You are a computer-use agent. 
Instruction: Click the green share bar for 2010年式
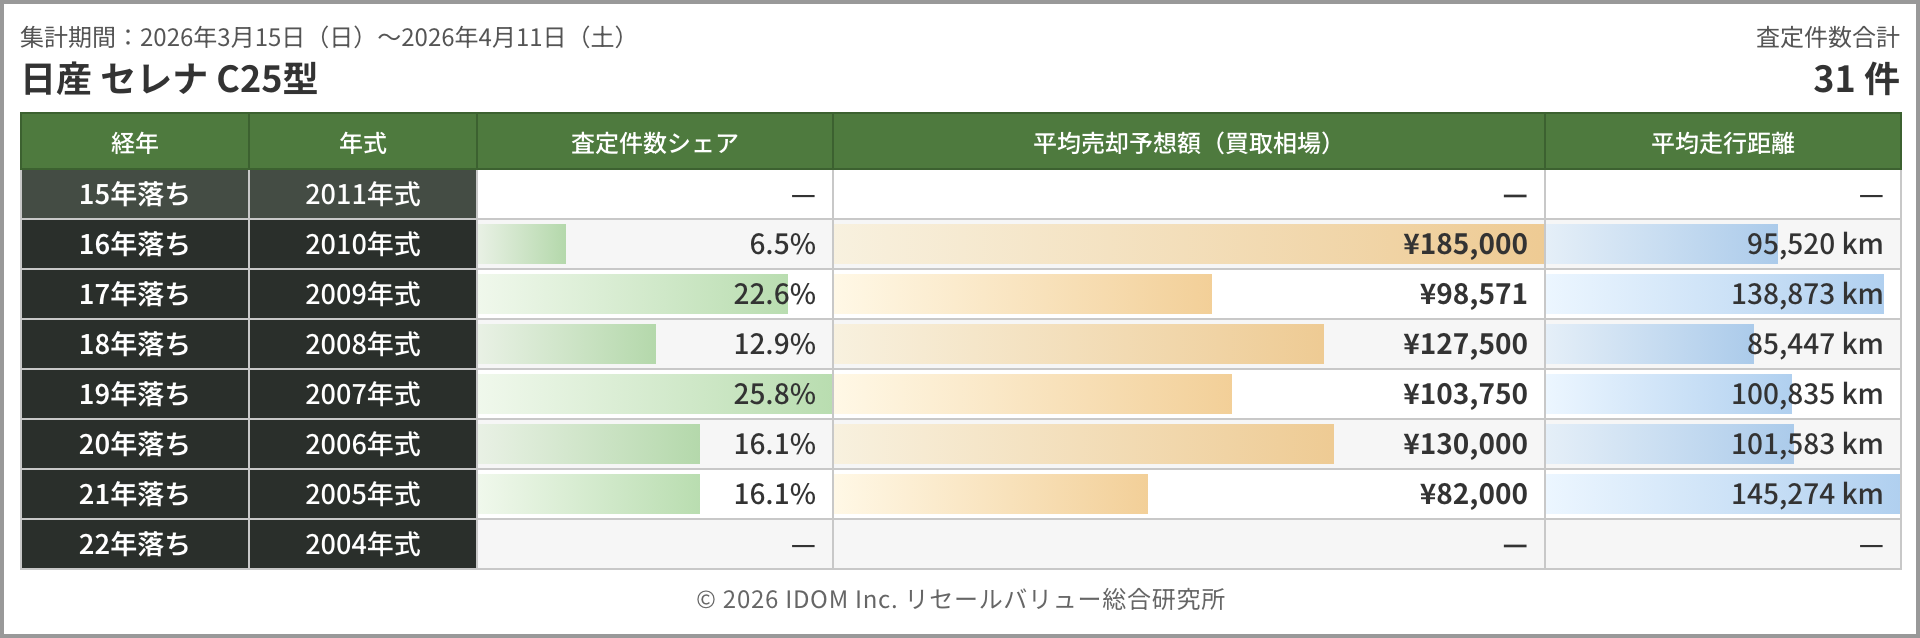click(523, 244)
